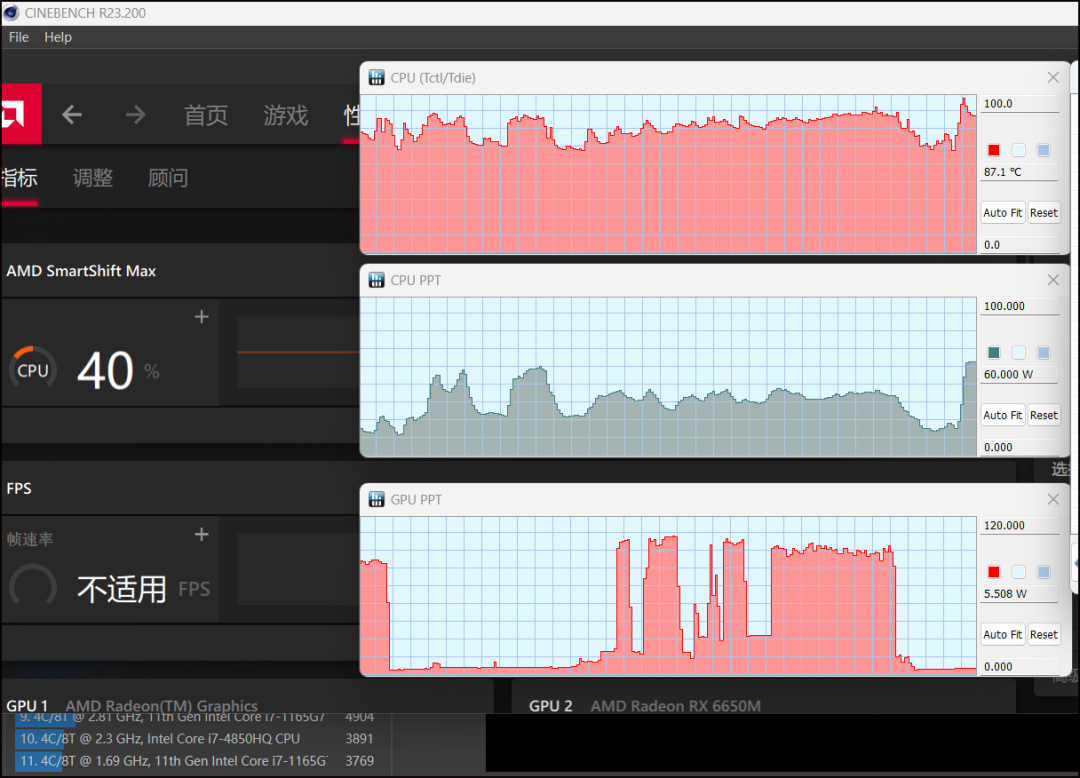The height and width of the screenshot is (778, 1080).
Task: Click the FPS gauge ring icon
Action: coord(32,588)
